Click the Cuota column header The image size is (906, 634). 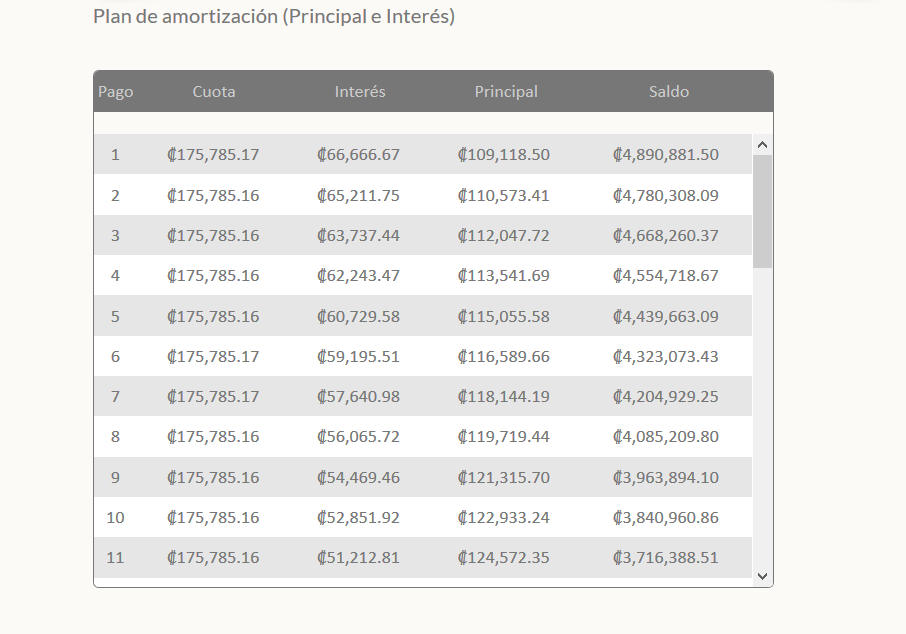tap(214, 92)
